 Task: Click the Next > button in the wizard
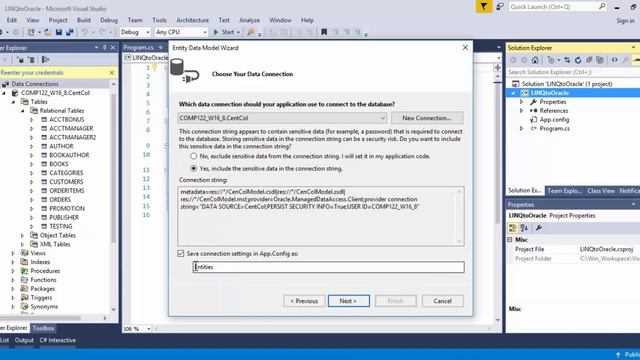349,301
